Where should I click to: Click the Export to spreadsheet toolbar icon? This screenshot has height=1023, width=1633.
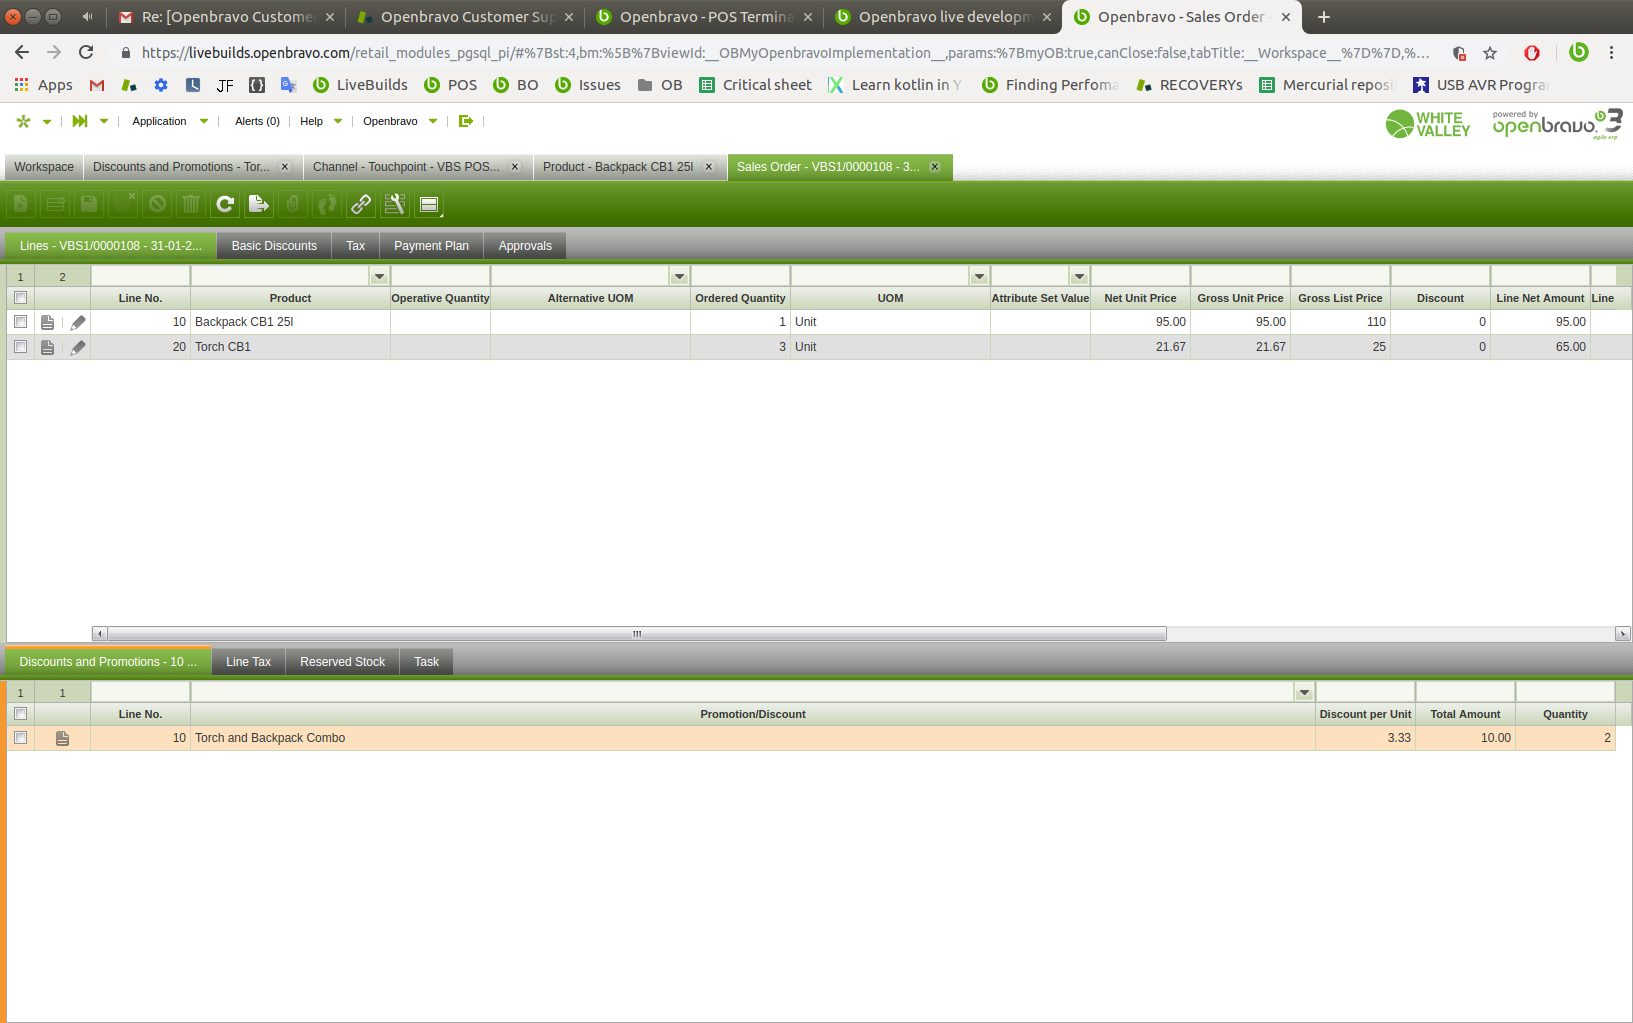pos(259,204)
